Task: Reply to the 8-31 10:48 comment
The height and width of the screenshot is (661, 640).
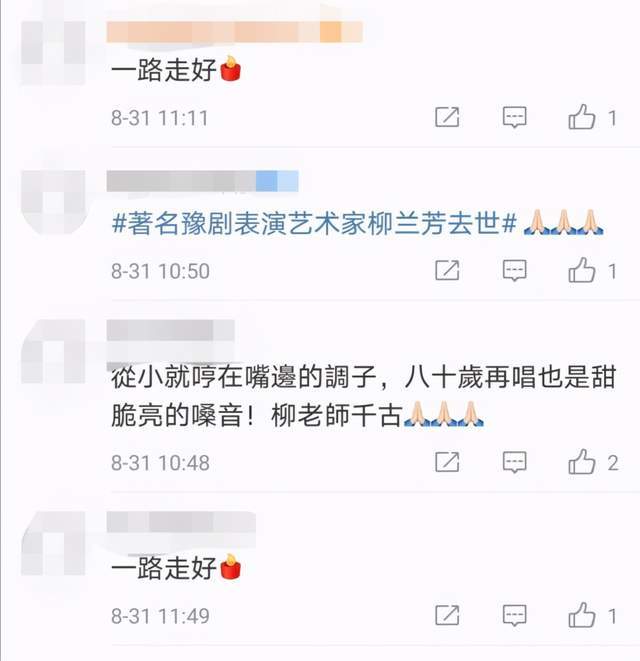Action: pos(514,462)
